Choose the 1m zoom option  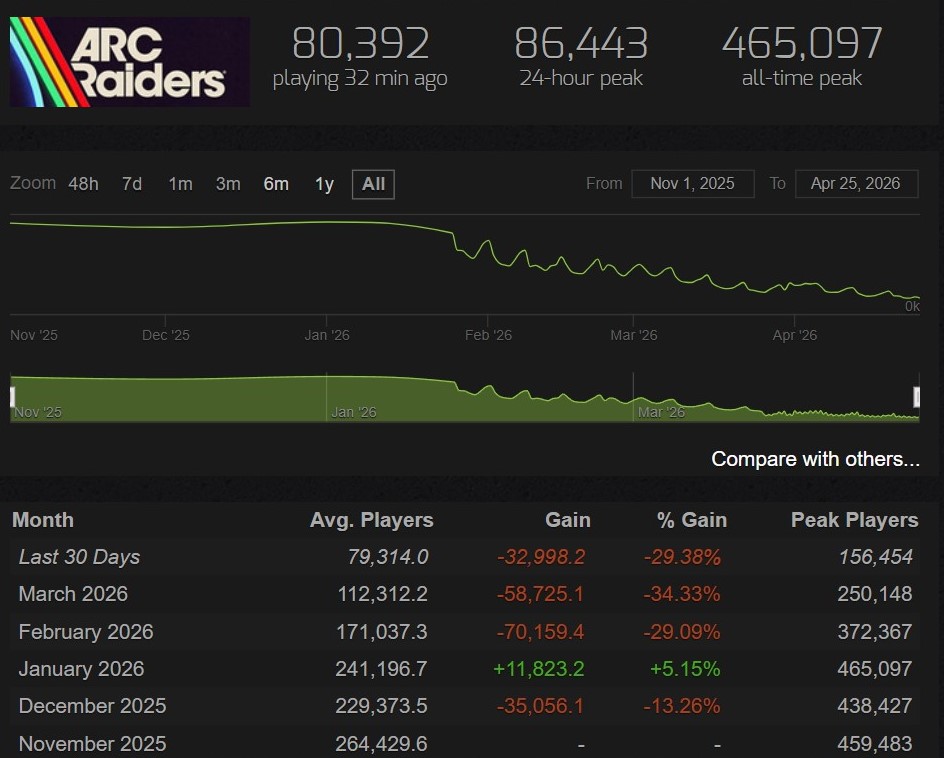[x=180, y=184]
